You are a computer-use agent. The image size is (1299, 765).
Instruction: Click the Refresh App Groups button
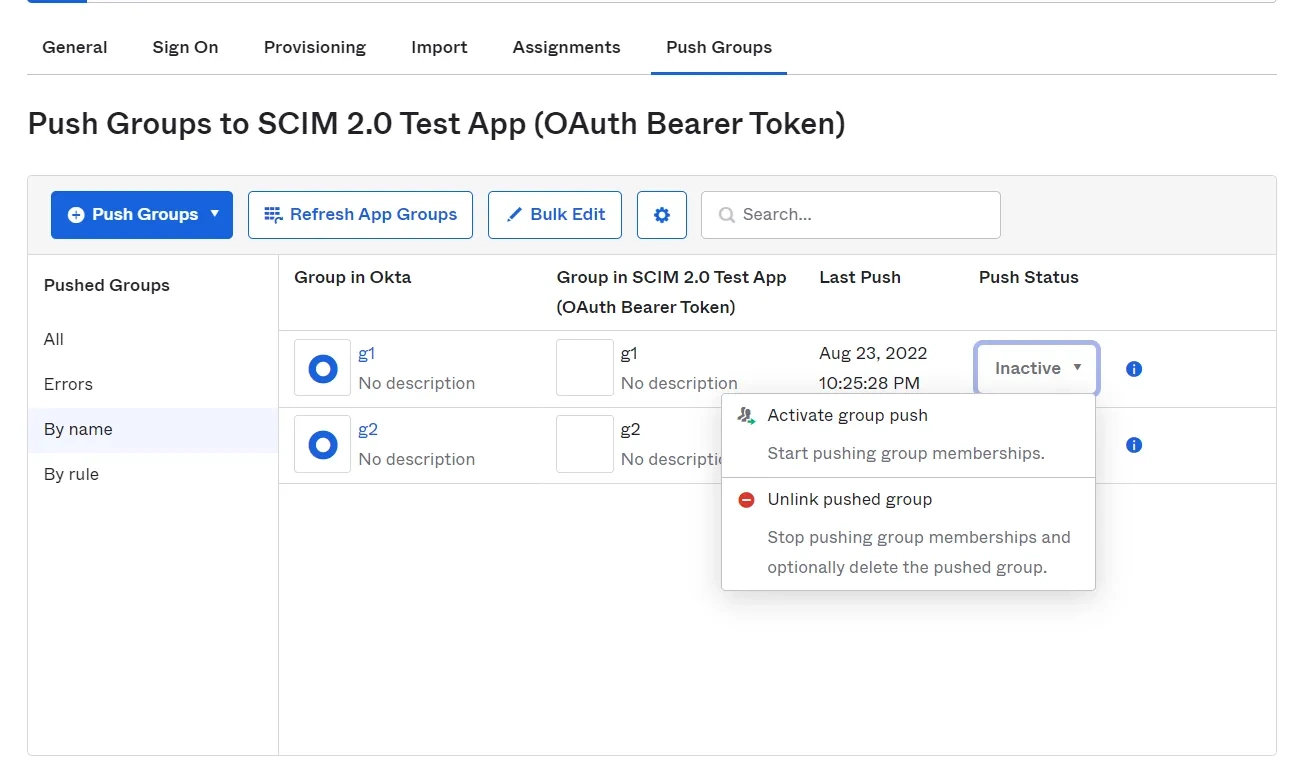click(360, 215)
